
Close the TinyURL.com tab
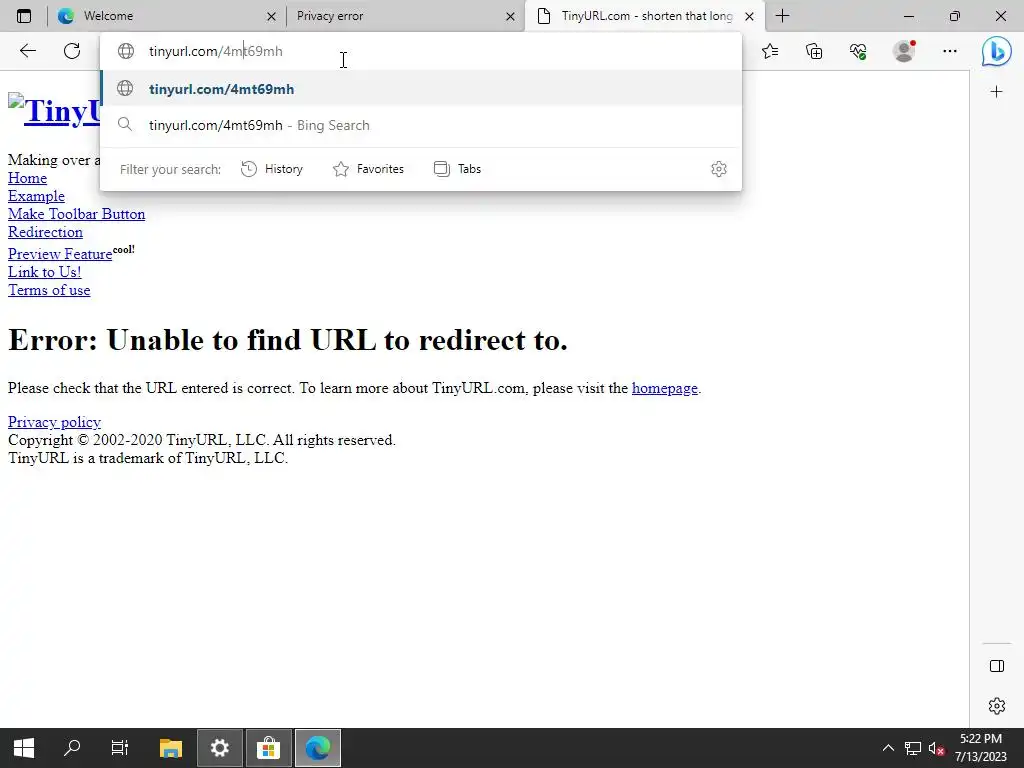(750, 16)
